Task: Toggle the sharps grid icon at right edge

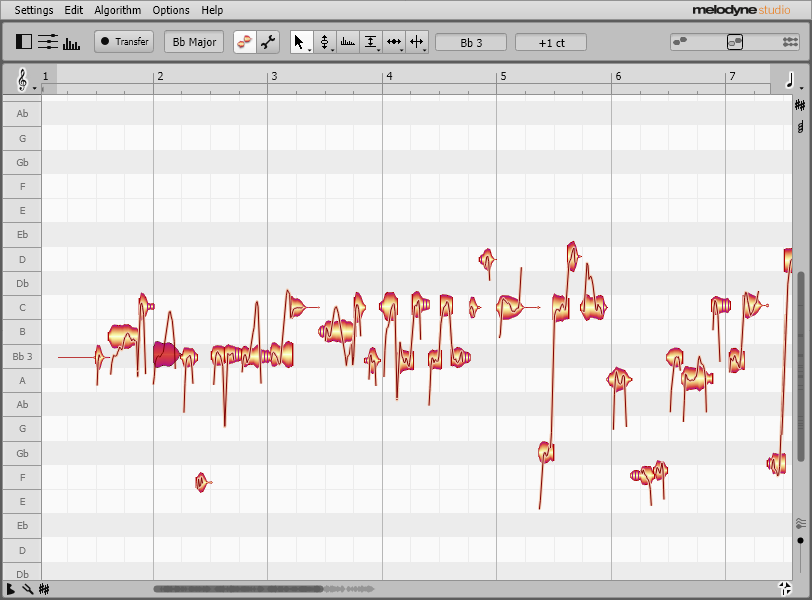Action: point(800,106)
